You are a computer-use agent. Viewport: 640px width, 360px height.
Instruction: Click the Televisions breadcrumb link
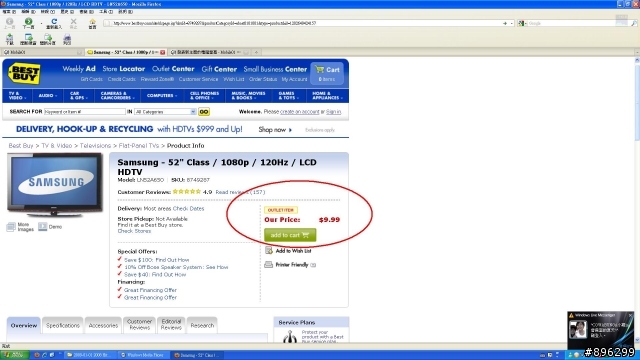[x=95, y=146]
